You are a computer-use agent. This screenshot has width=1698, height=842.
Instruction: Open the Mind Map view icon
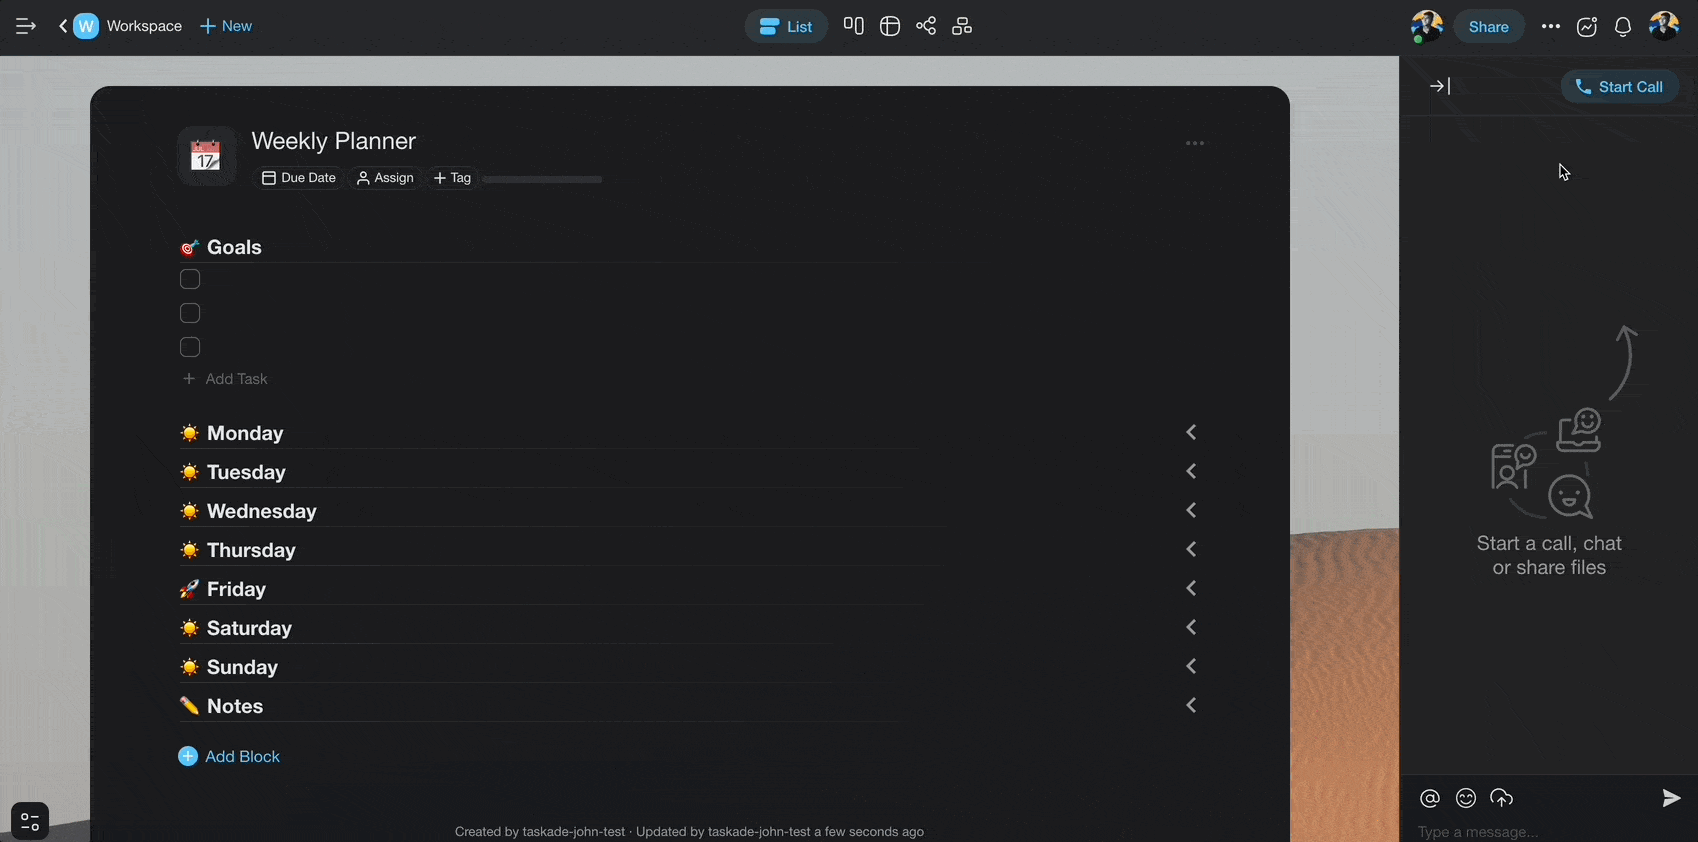click(926, 26)
